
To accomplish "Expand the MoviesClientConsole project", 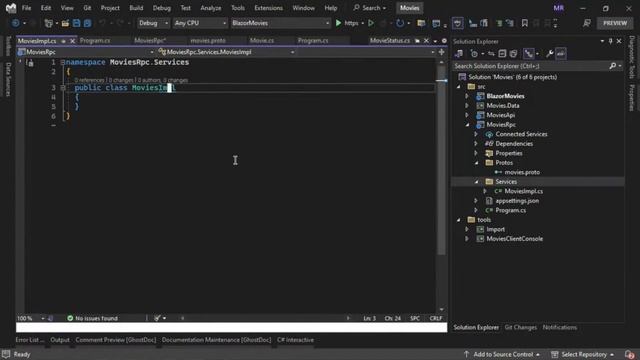I will tap(467, 239).
